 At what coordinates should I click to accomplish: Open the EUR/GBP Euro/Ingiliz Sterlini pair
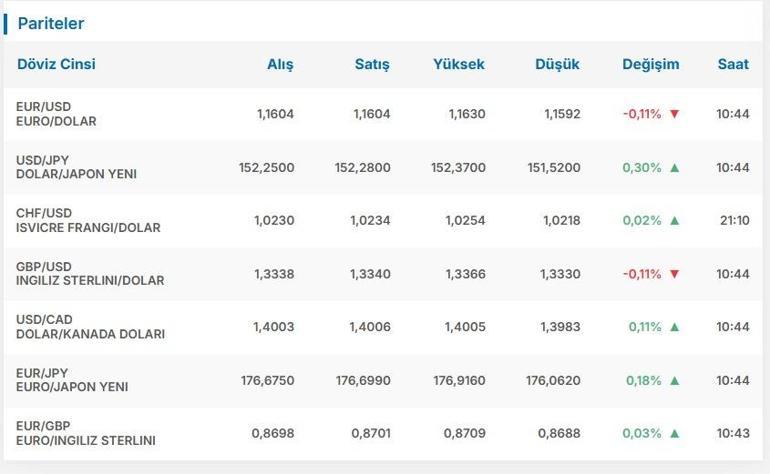tap(85, 433)
